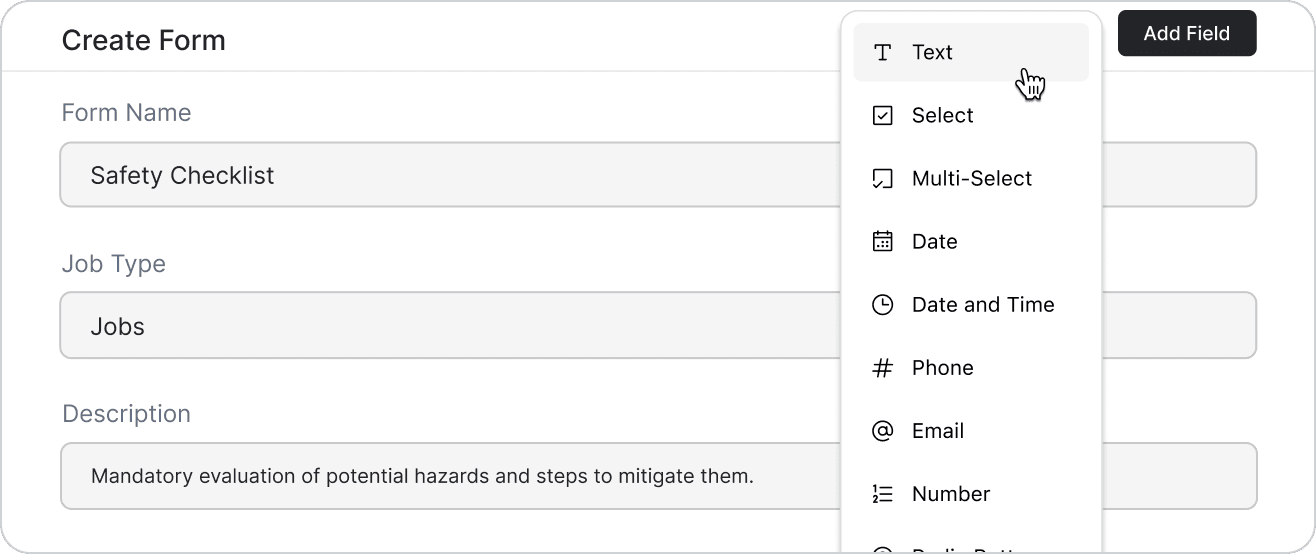Click the @ icon for Email

pos(882,431)
